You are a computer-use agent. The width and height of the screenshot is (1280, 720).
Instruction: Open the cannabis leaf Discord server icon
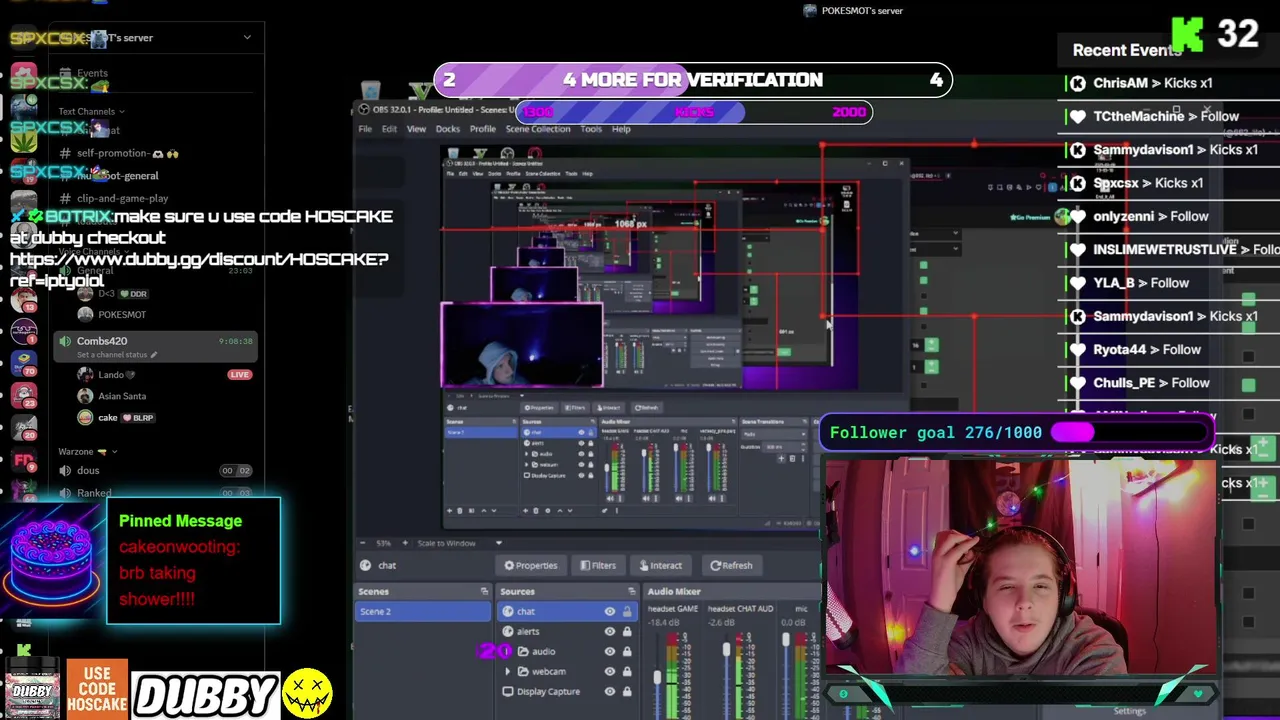(x=24, y=140)
